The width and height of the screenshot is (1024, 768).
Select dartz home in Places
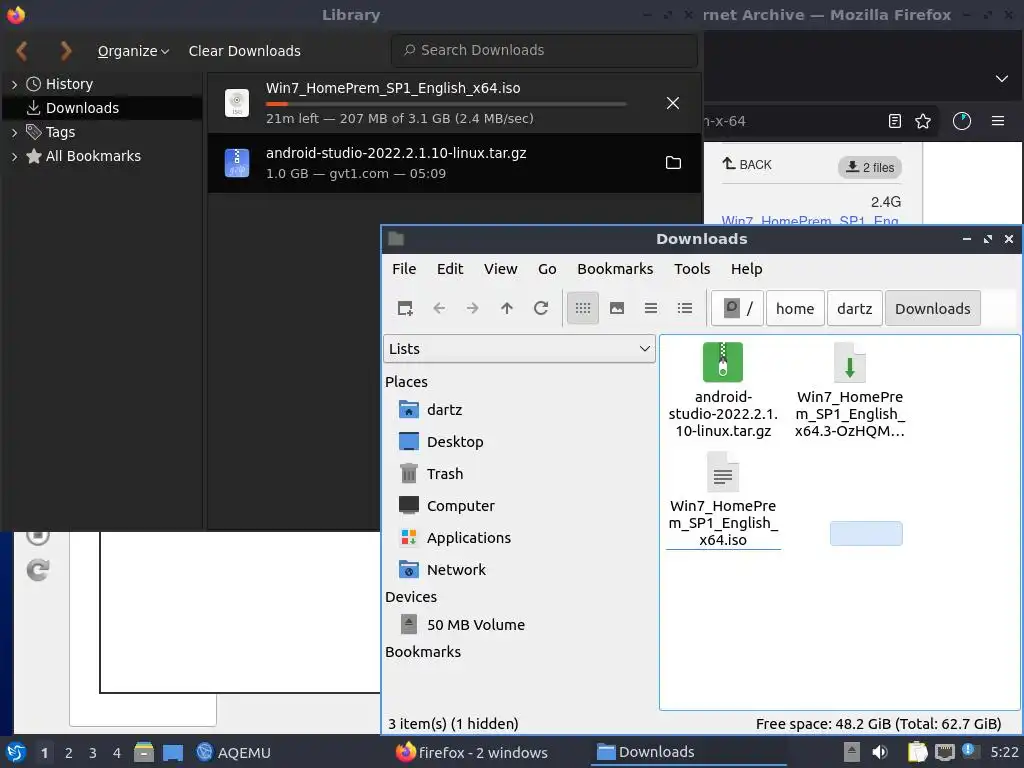(444, 410)
